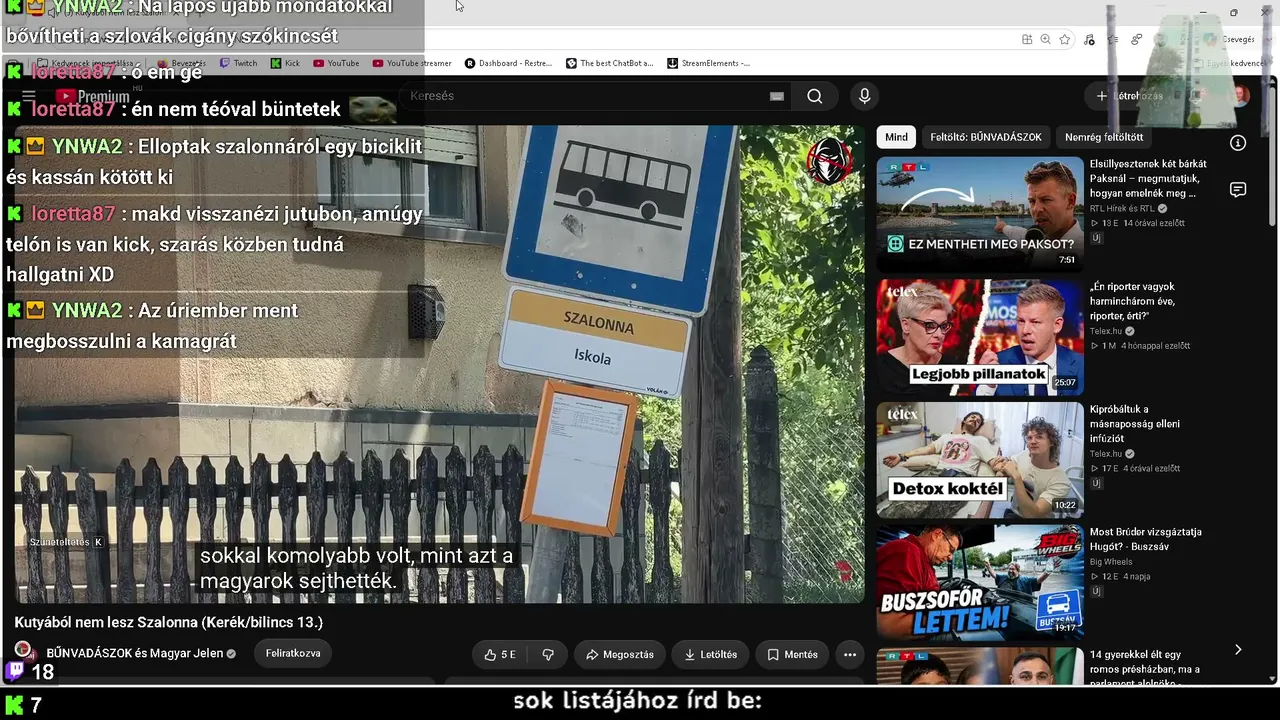Viewport: 1280px width, 720px height.
Task: Open video title Én riporter vagyok harminchárom éve
Action: (1133, 301)
